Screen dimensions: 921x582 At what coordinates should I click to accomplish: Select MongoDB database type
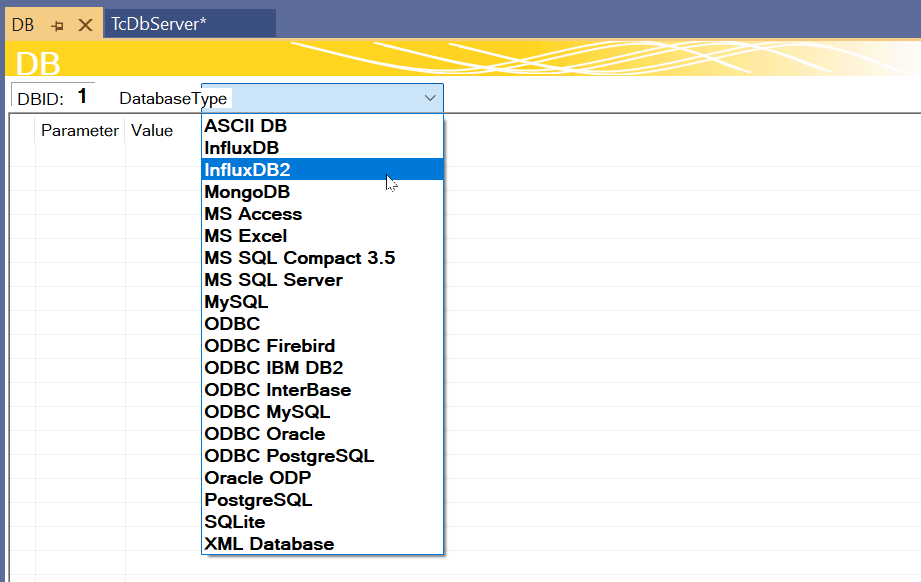tap(322, 192)
